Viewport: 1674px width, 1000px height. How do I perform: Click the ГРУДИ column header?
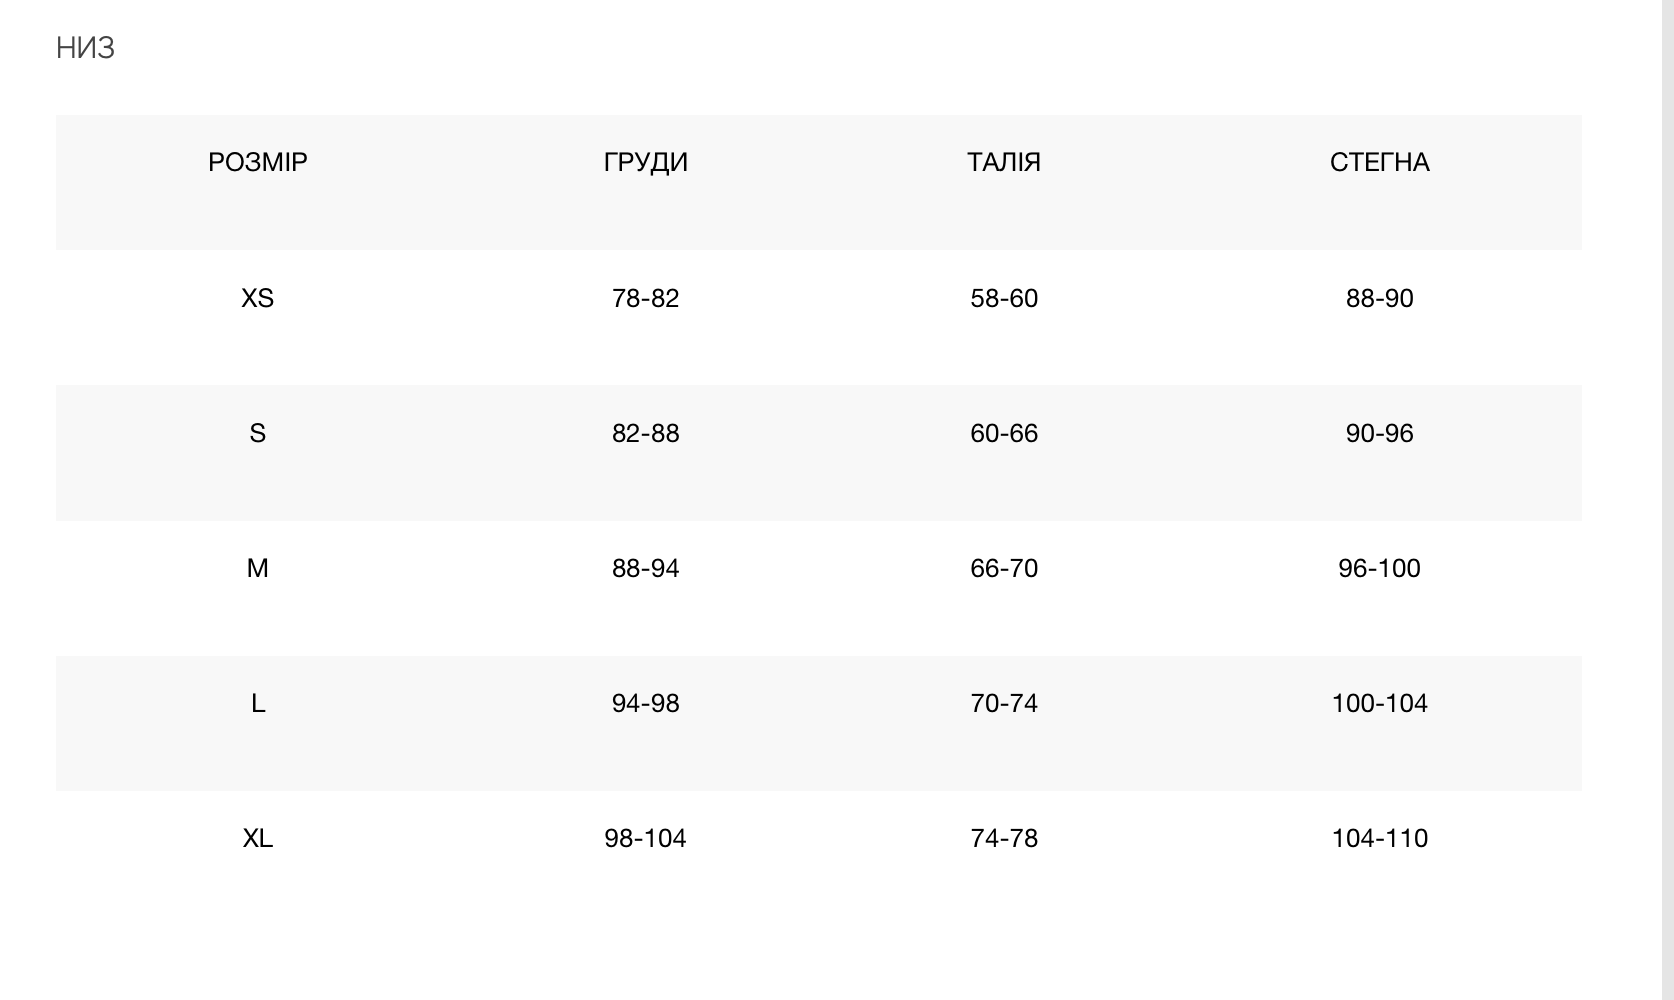pyautogui.click(x=645, y=162)
